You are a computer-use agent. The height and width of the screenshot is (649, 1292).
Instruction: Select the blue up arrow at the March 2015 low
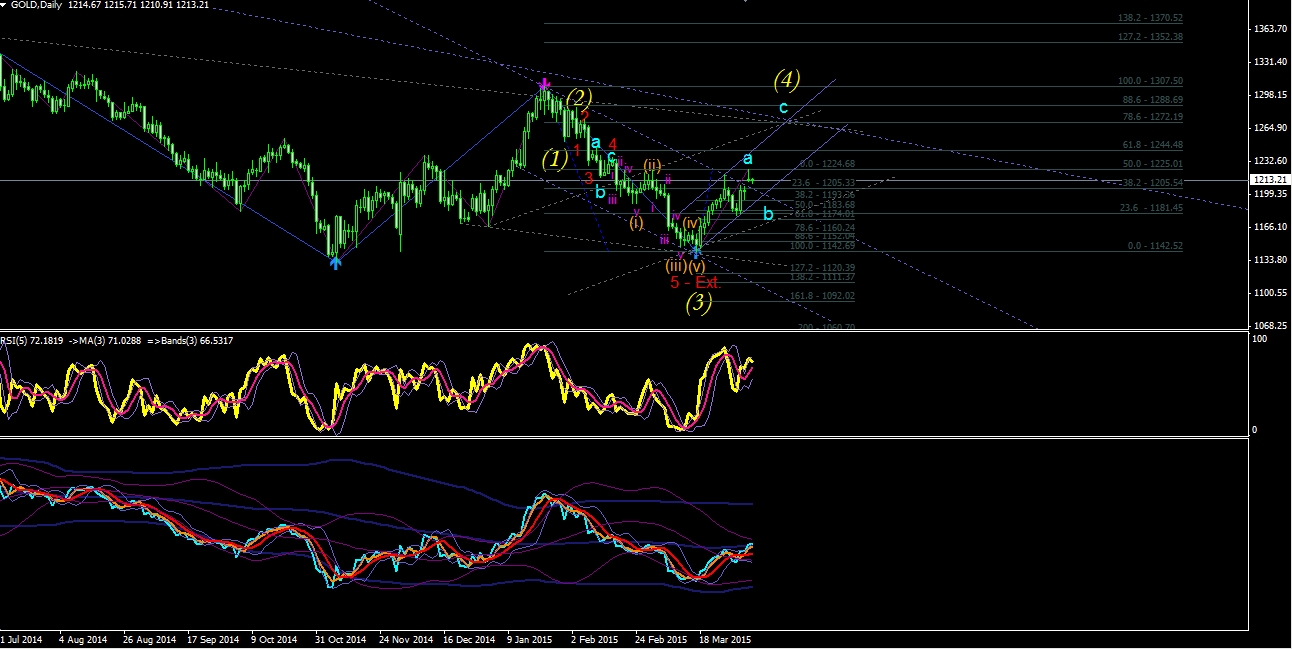tap(696, 253)
